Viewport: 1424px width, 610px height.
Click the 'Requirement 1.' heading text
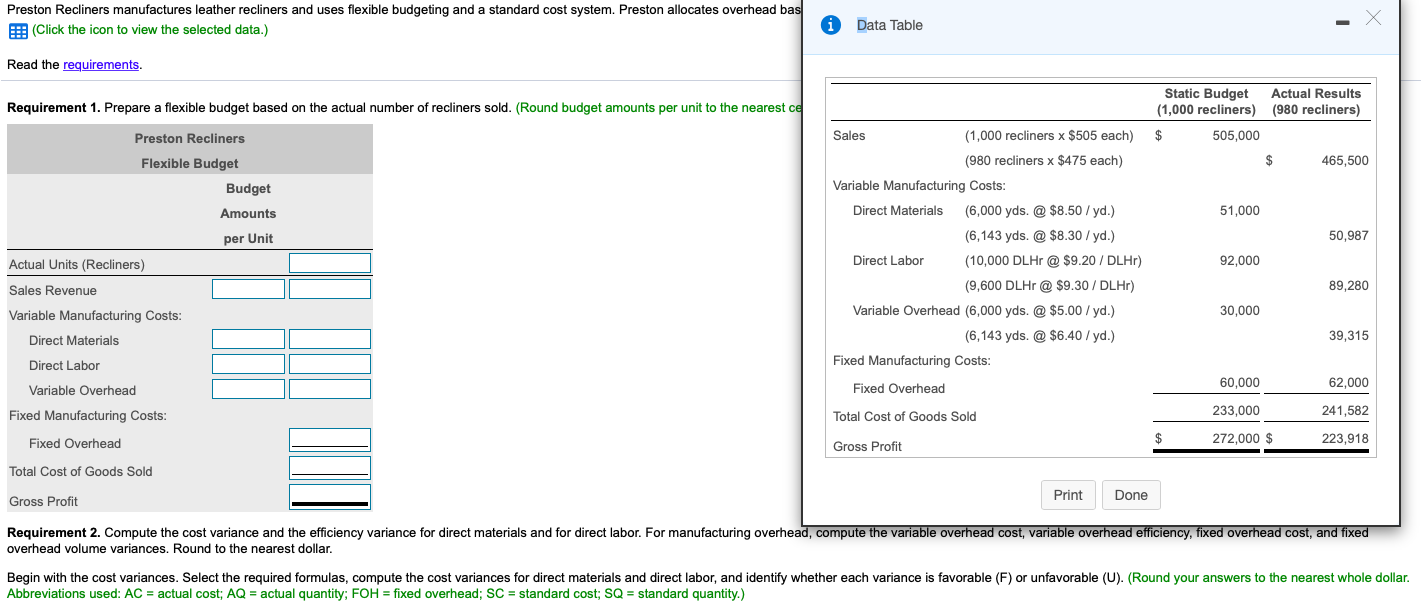[54, 107]
